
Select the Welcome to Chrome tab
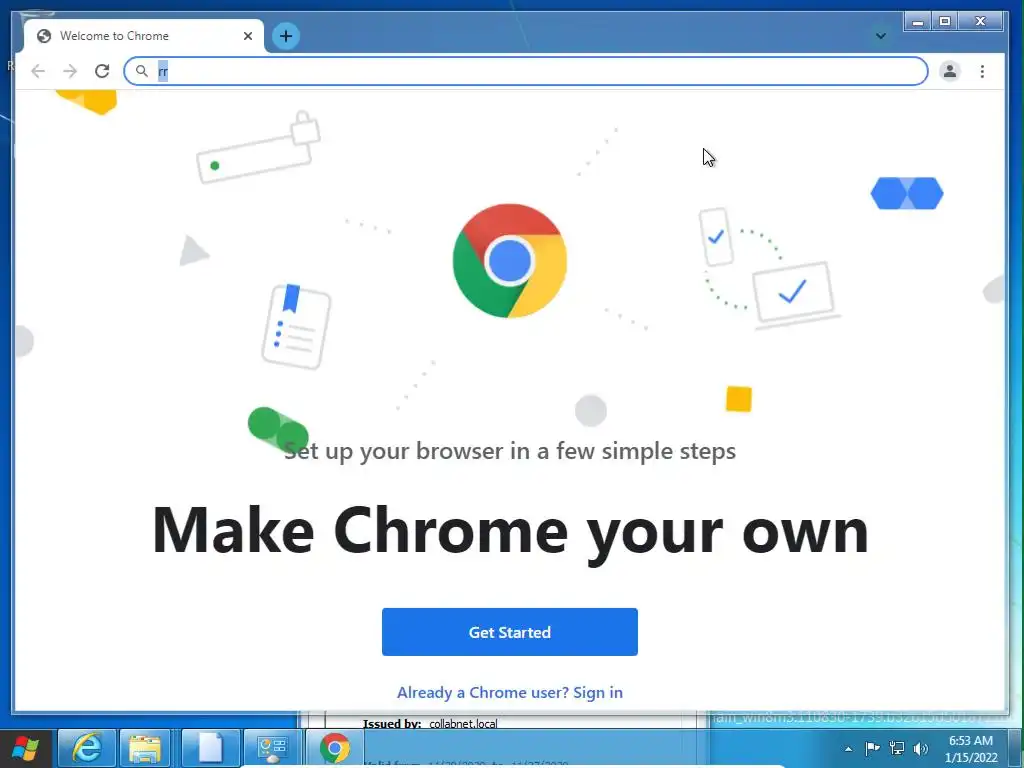pos(144,36)
